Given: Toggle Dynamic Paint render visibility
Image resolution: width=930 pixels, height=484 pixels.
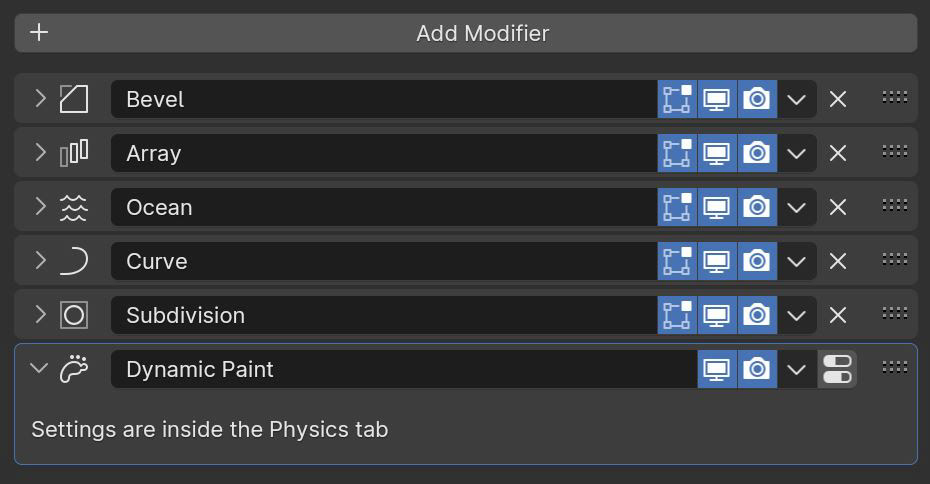Looking at the screenshot, I should [x=757, y=369].
